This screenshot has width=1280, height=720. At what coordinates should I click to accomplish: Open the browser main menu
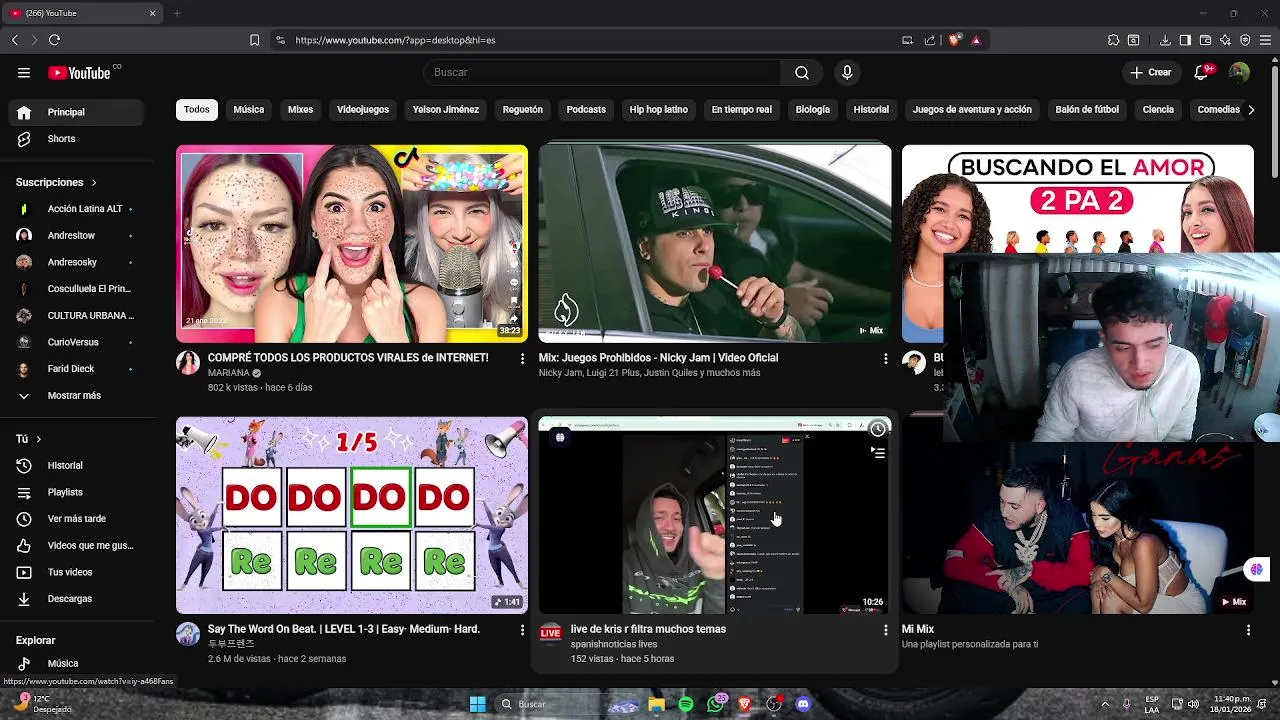tap(1265, 40)
